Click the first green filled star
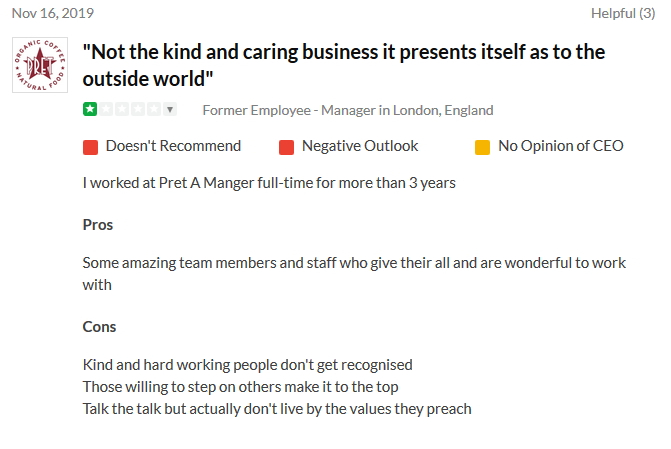Image resolution: width=671 pixels, height=449 pixels. (91, 109)
